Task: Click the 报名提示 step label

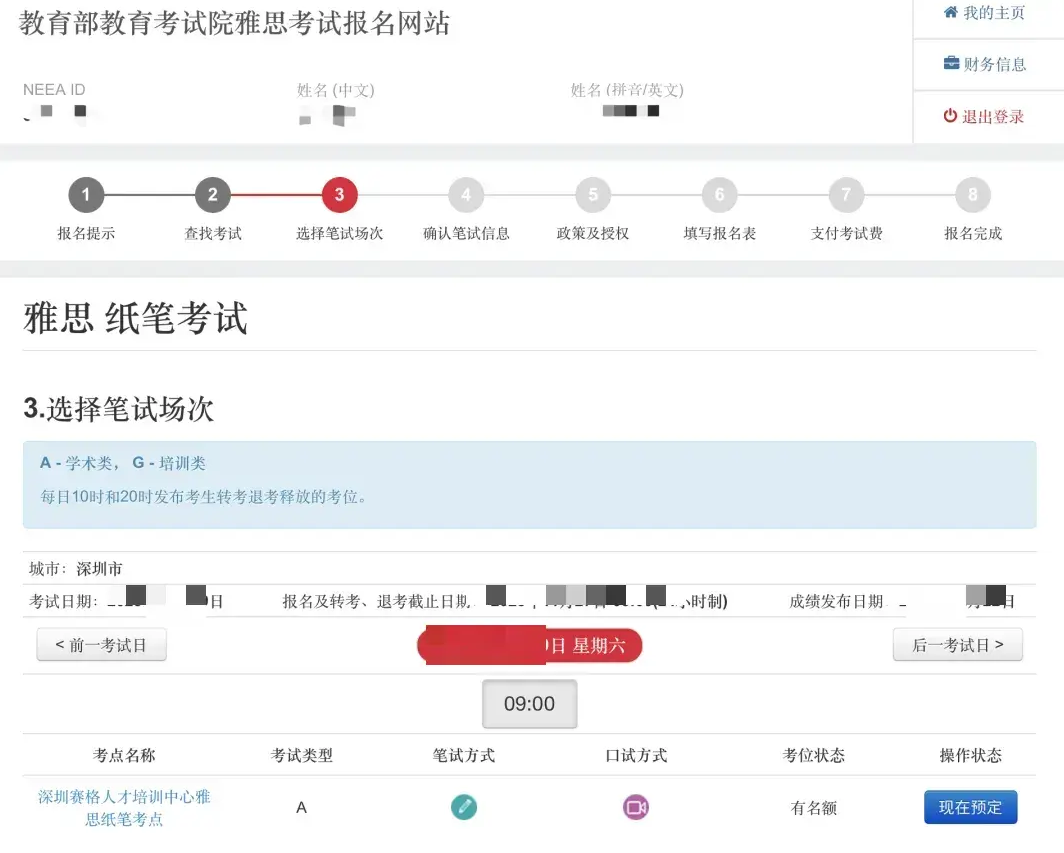Action: [x=86, y=233]
